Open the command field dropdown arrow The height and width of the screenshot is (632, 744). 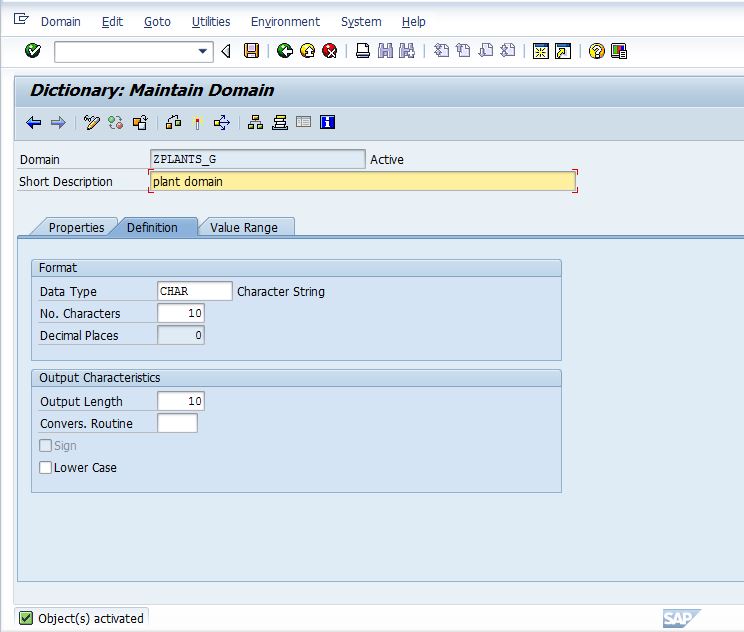point(203,51)
